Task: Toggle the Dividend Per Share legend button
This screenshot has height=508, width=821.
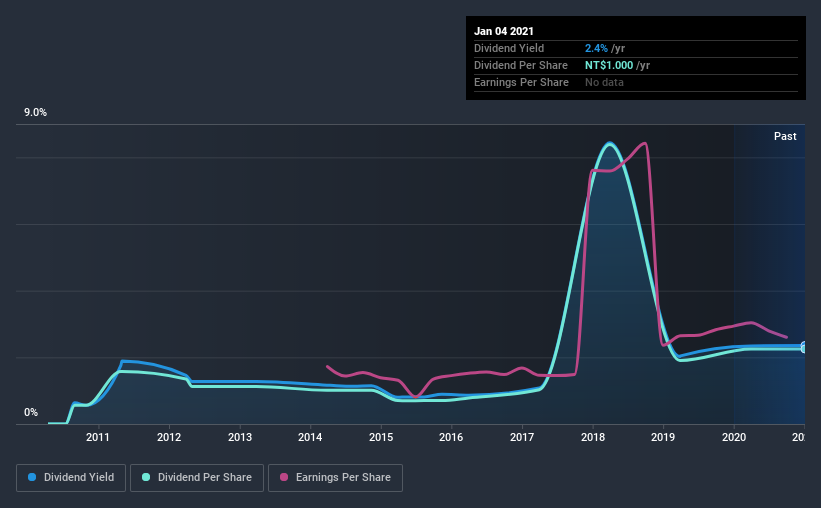Action: point(197,478)
